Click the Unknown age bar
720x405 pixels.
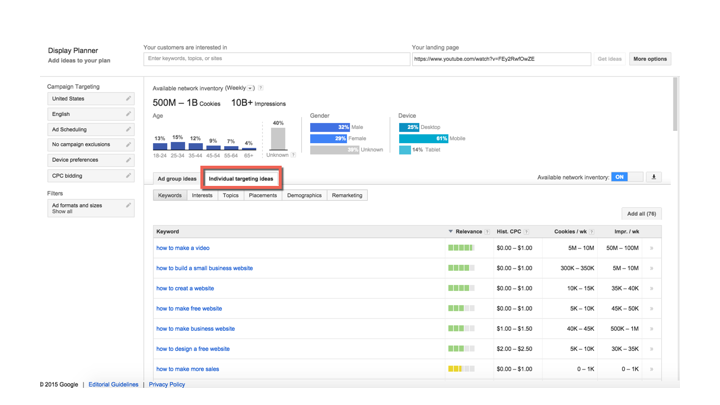pos(278,139)
